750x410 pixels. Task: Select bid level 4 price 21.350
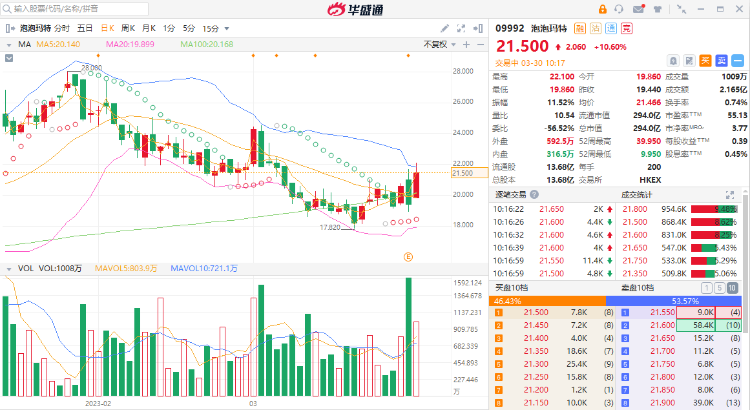[x=536, y=351]
